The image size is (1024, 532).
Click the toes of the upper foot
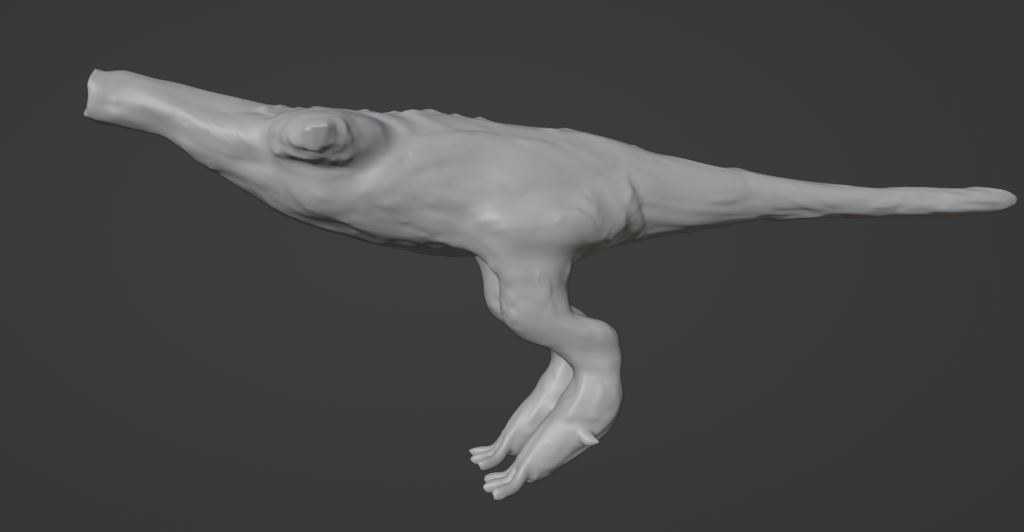coord(485,455)
